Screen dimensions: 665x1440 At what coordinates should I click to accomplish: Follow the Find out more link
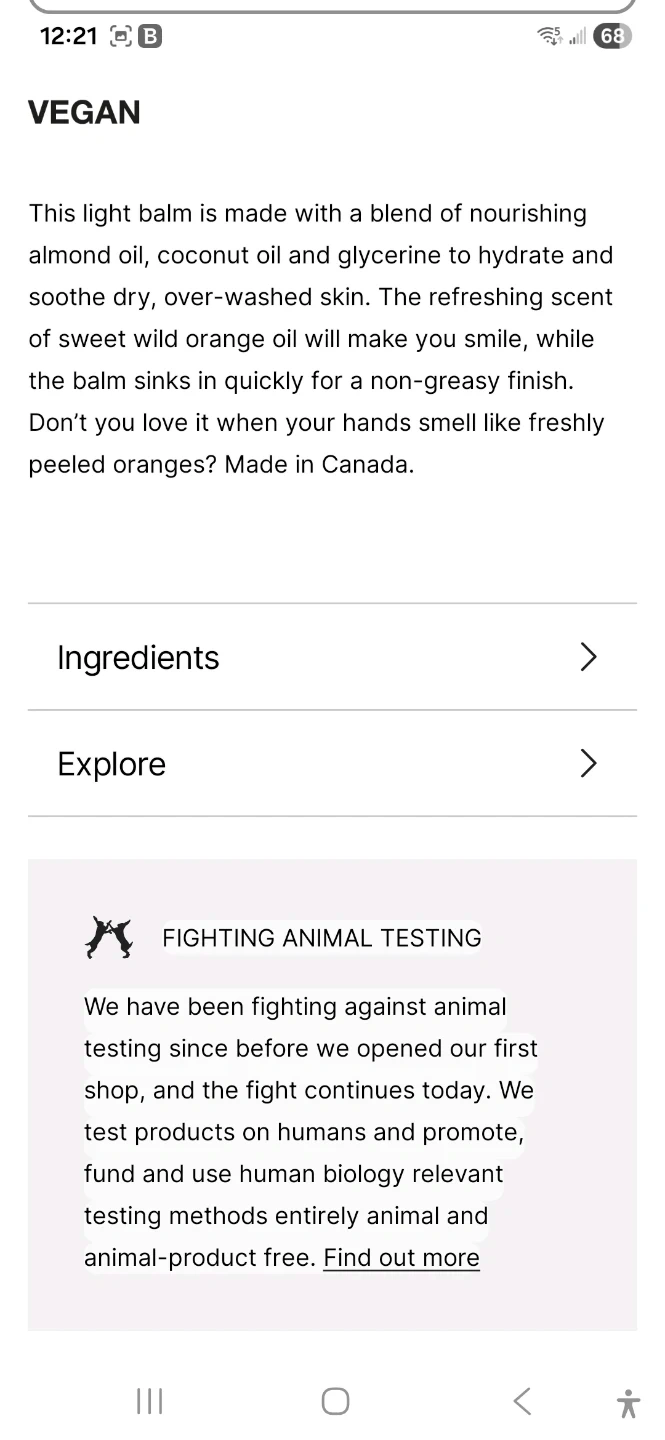pyautogui.click(x=401, y=1257)
